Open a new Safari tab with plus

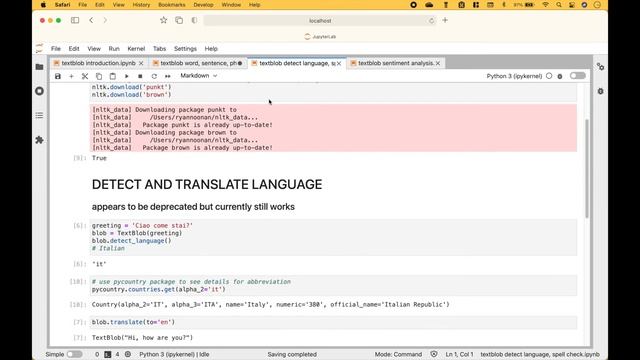pos(445,20)
